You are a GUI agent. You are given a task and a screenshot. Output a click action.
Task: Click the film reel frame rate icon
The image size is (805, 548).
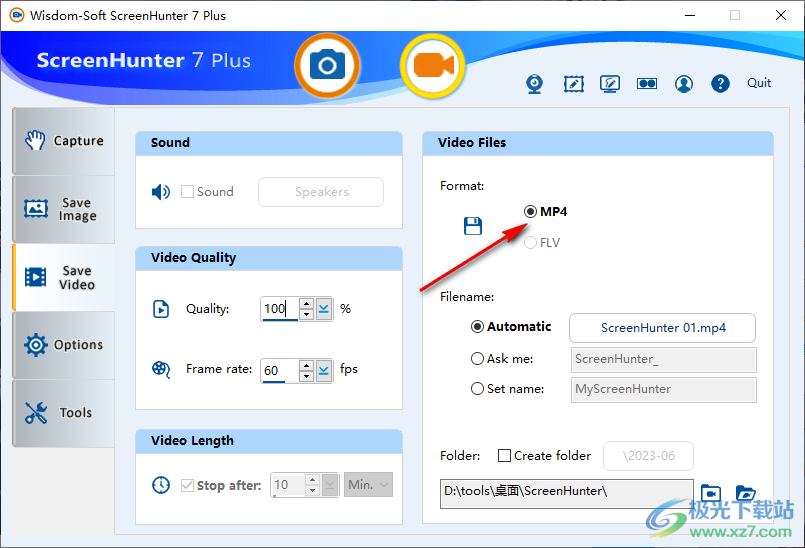tap(161, 369)
